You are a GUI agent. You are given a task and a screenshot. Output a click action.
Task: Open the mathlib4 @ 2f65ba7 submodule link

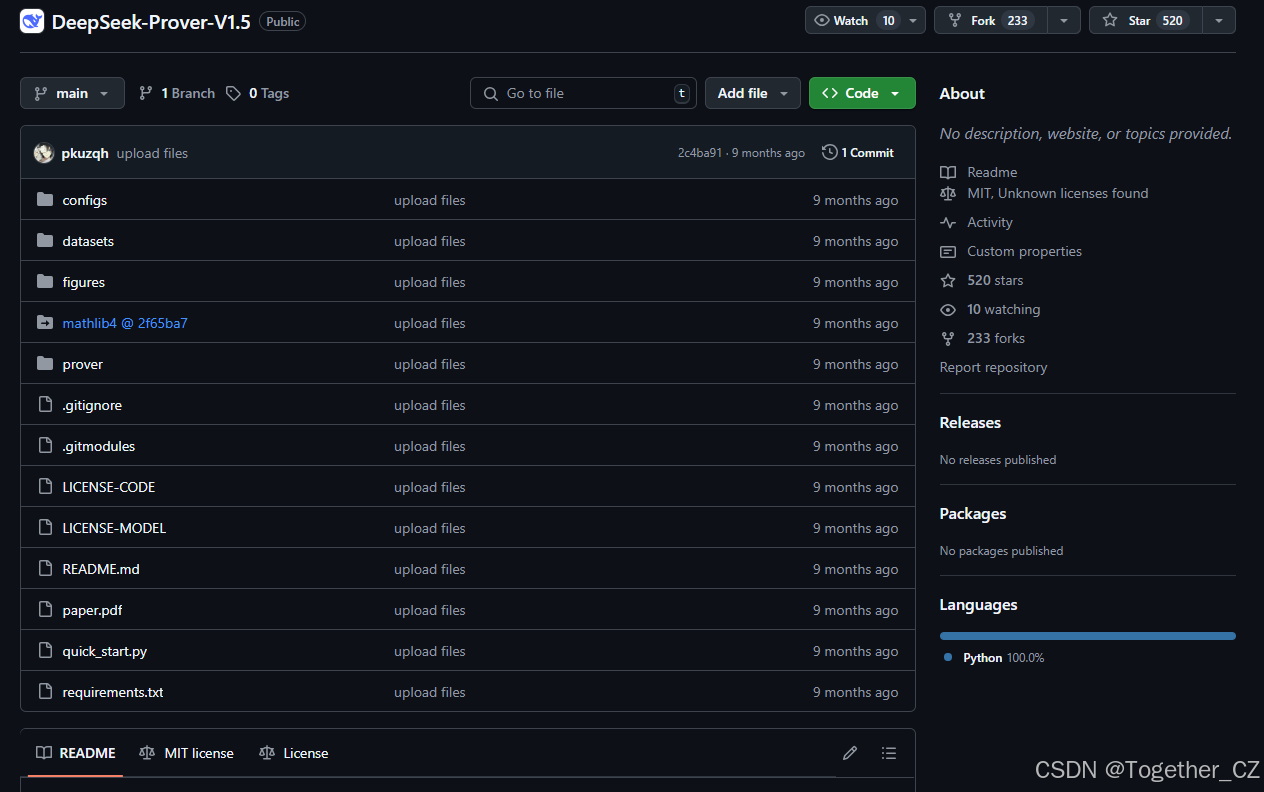click(125, 323)
